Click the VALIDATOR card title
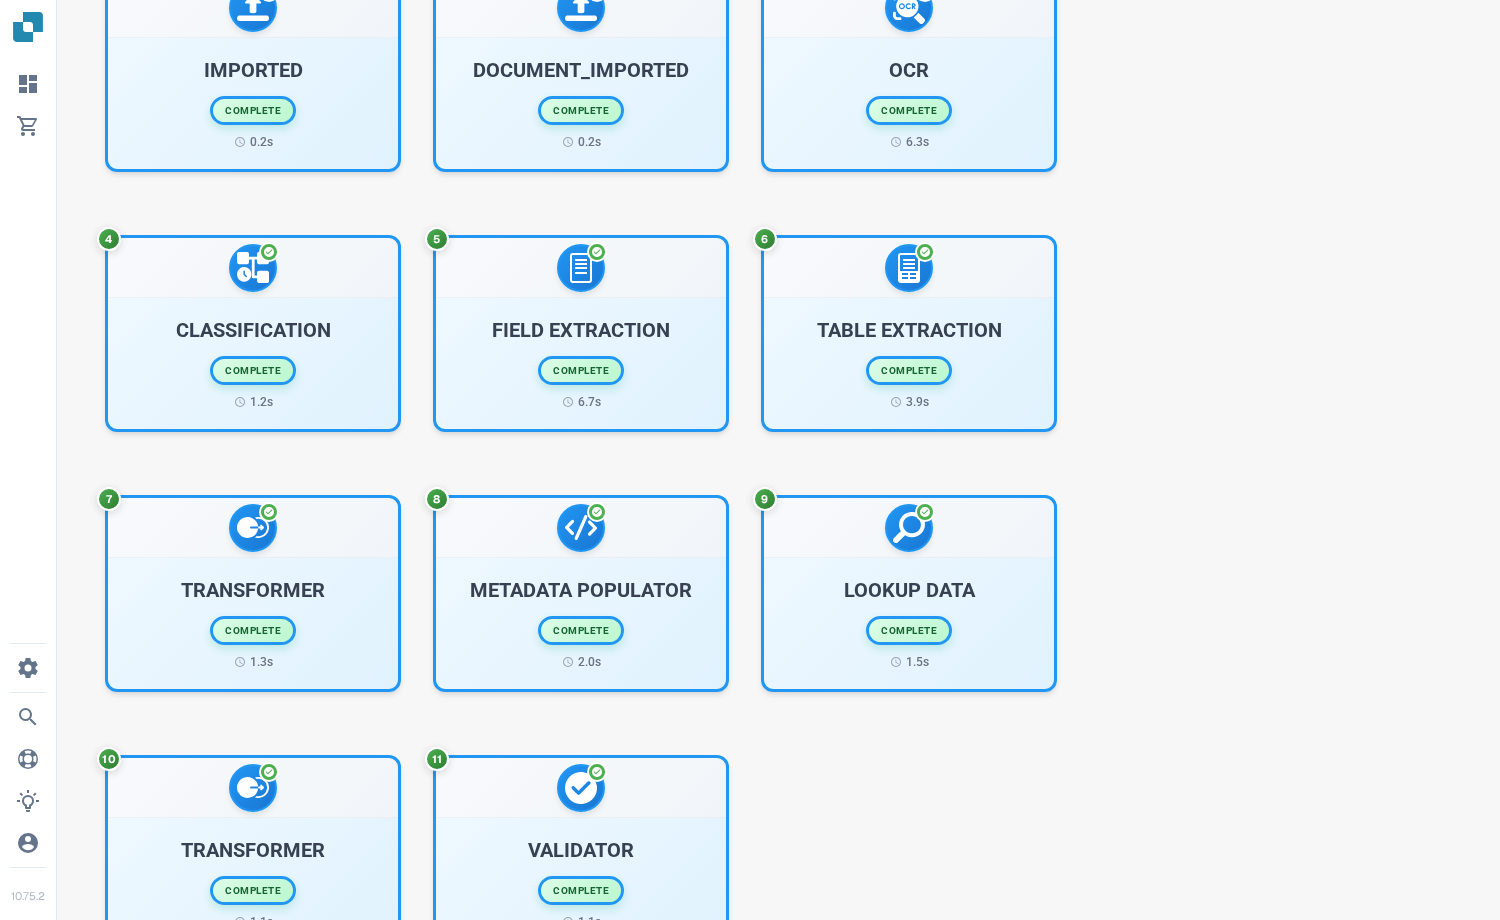The image size is (1500, 920). coord(581,850)
